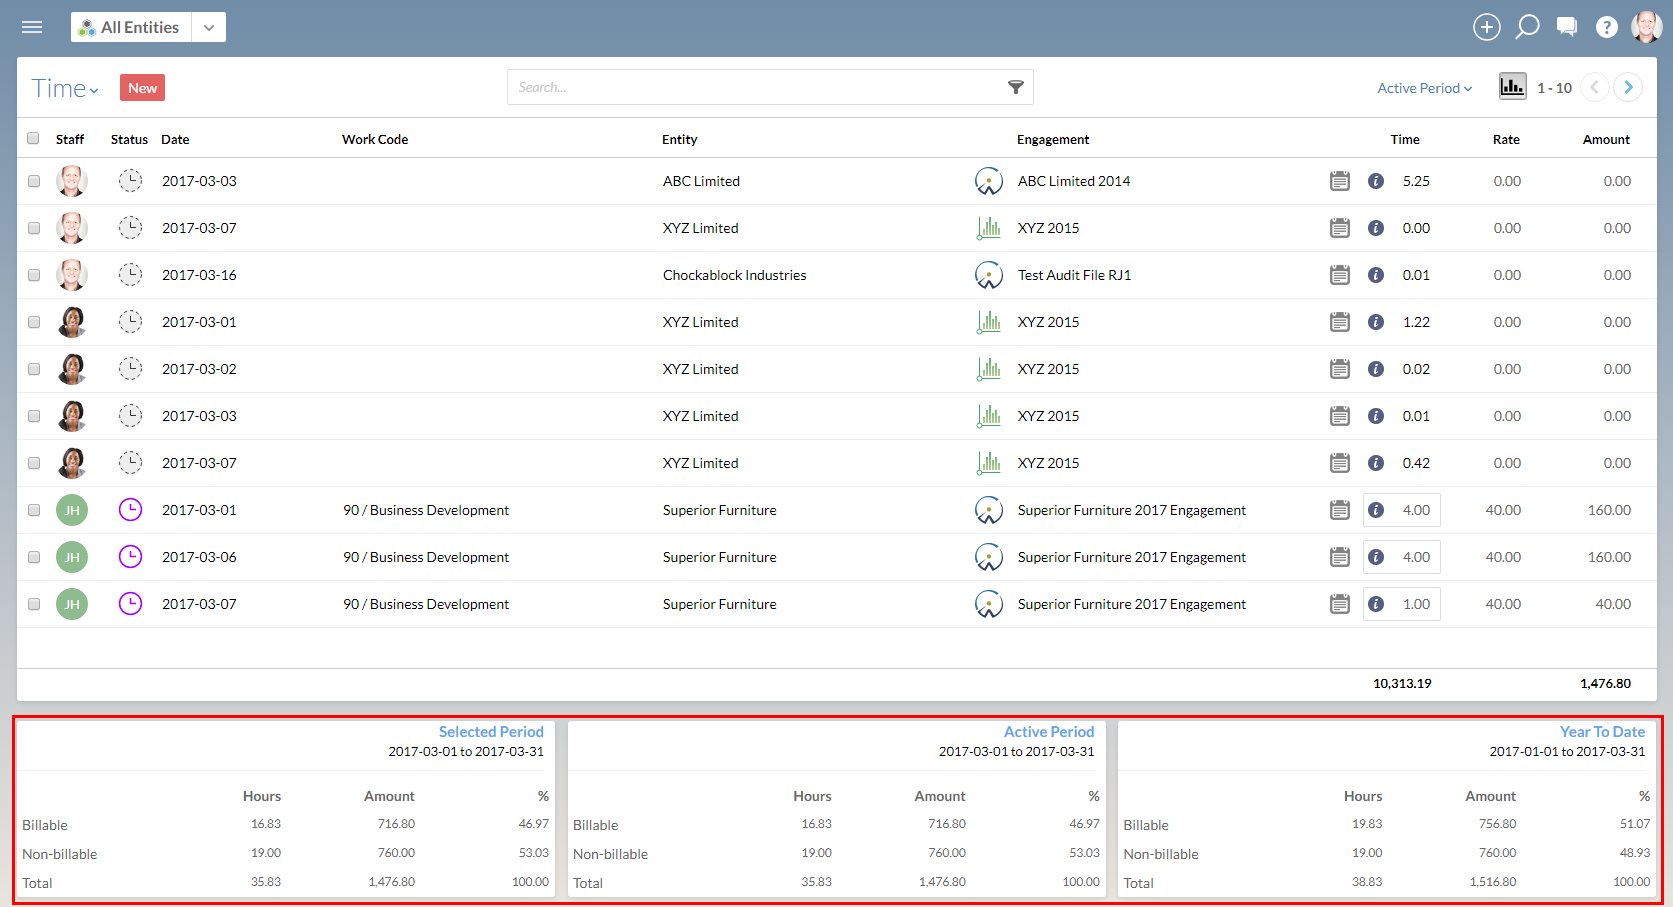Click info icon on Test Audit File RJ1 row

[1376, 275]
